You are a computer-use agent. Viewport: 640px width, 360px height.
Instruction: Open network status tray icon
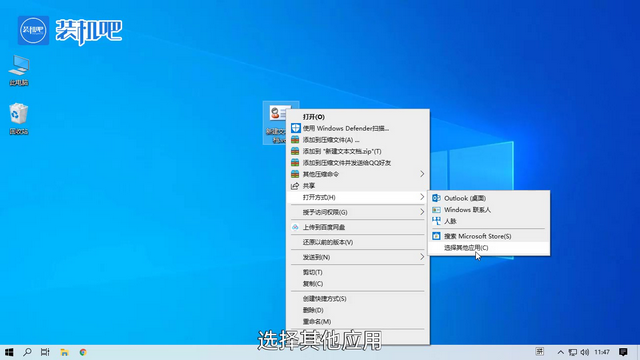coord(573,352)
